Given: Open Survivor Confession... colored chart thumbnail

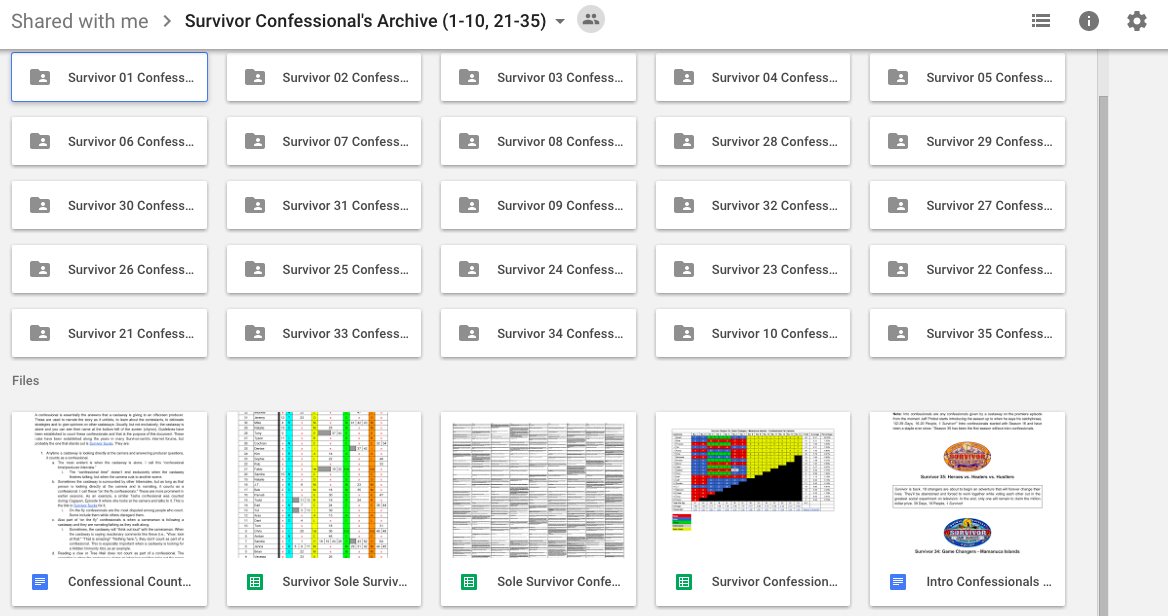Looking at the screenshot, I should click(753, 485).
